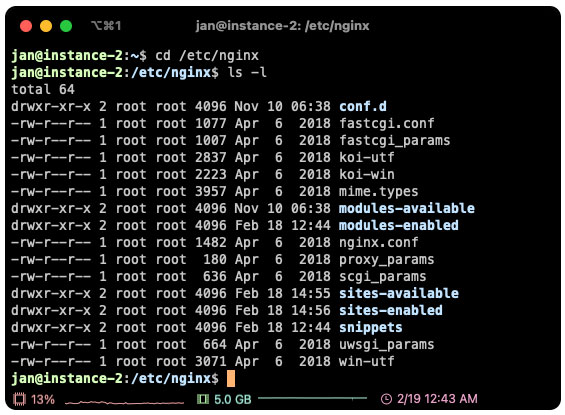
Task: Click permissions -rw-r--r-- on nginx.conf row
Action: pyautogui.click(x=51, y=243)
